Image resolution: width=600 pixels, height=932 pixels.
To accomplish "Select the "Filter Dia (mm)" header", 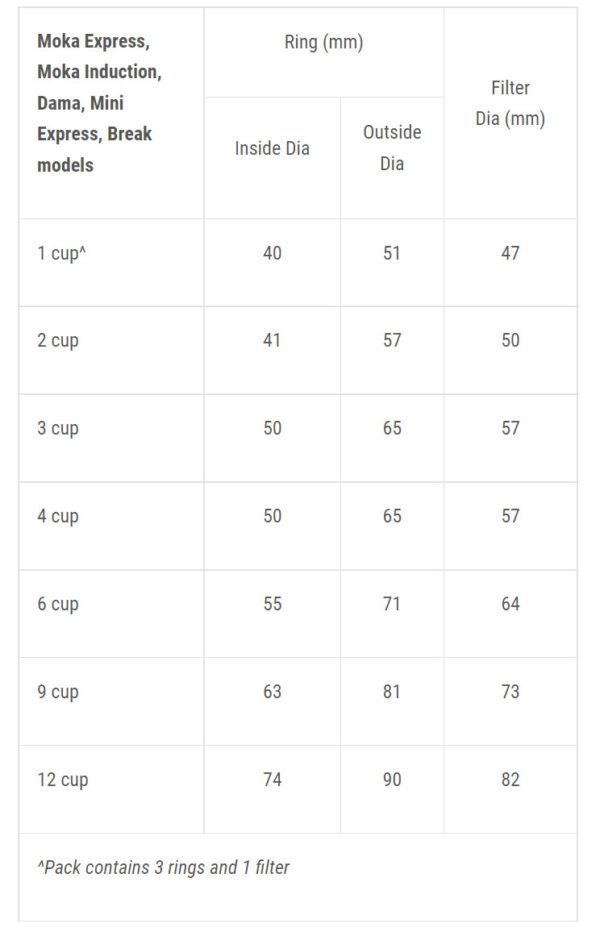I will click(x=510, y=103).
